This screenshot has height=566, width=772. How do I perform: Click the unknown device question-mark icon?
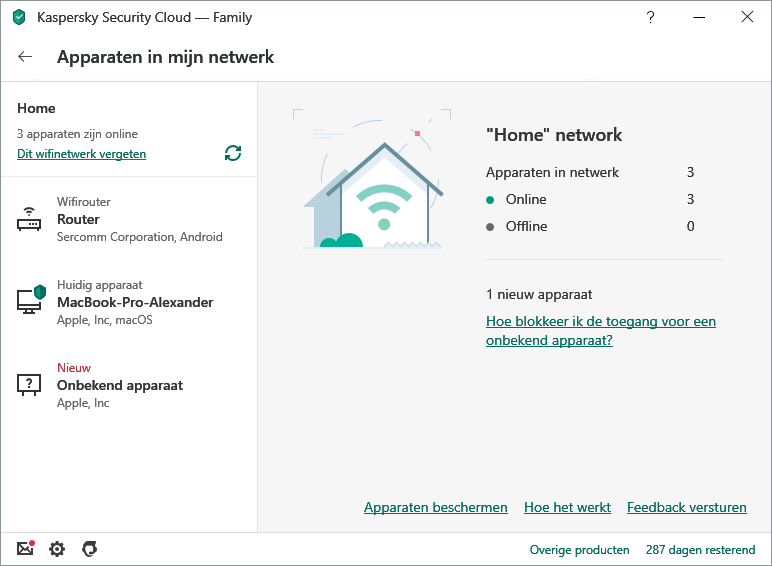click(30, 384)
